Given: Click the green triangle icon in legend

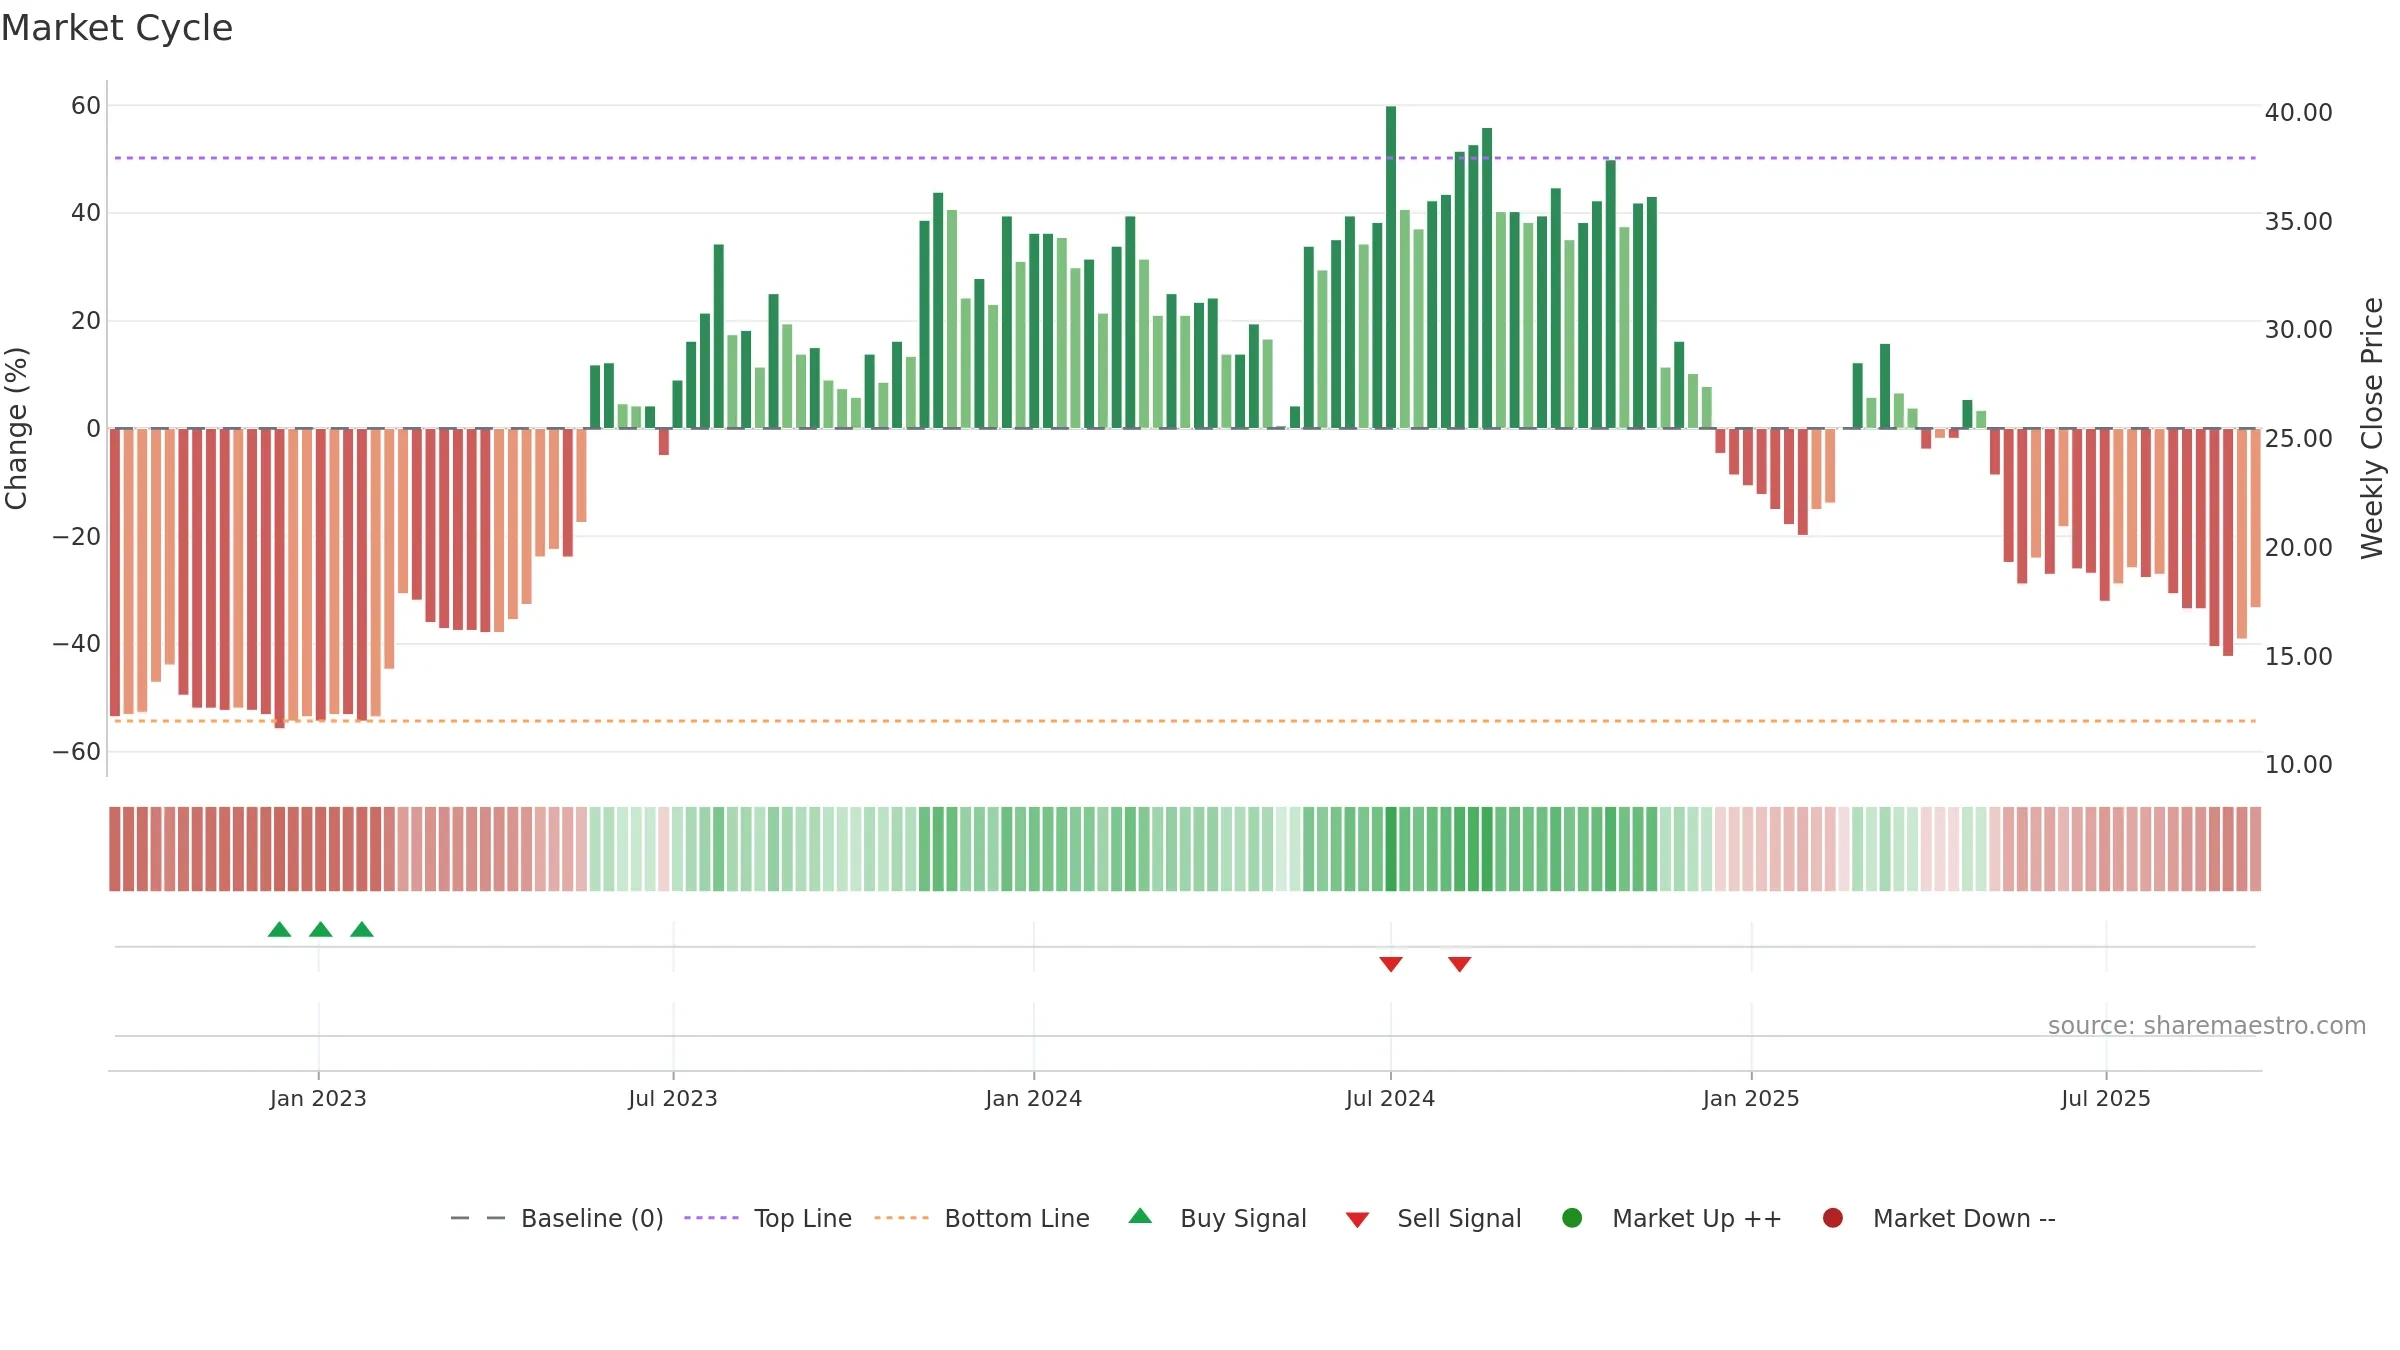Looking at the screenshot, I should 1140,1217.
